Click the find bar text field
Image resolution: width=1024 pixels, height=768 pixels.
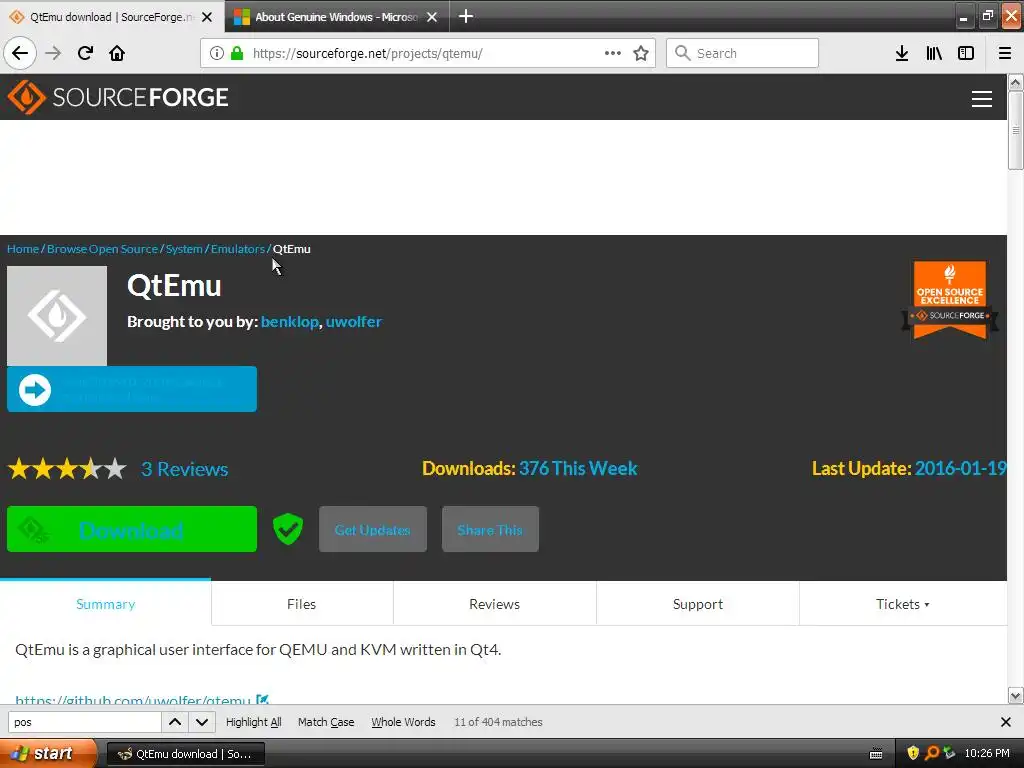[84, 722]
